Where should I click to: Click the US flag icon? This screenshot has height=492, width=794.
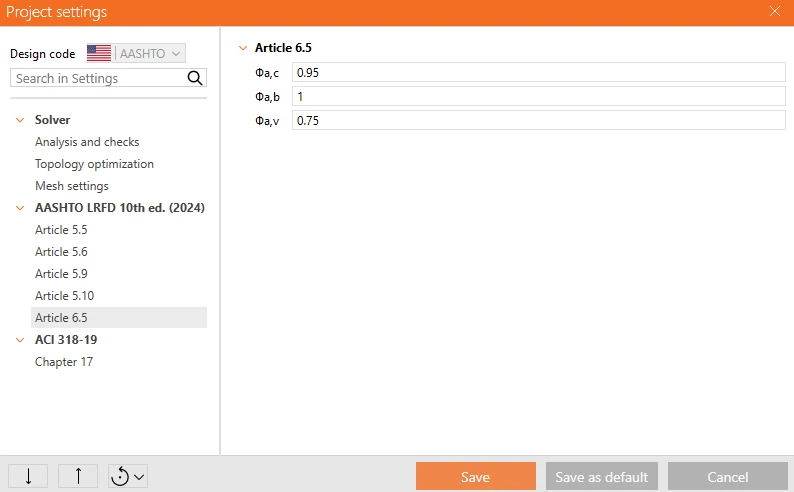click(x=99, y=53)
